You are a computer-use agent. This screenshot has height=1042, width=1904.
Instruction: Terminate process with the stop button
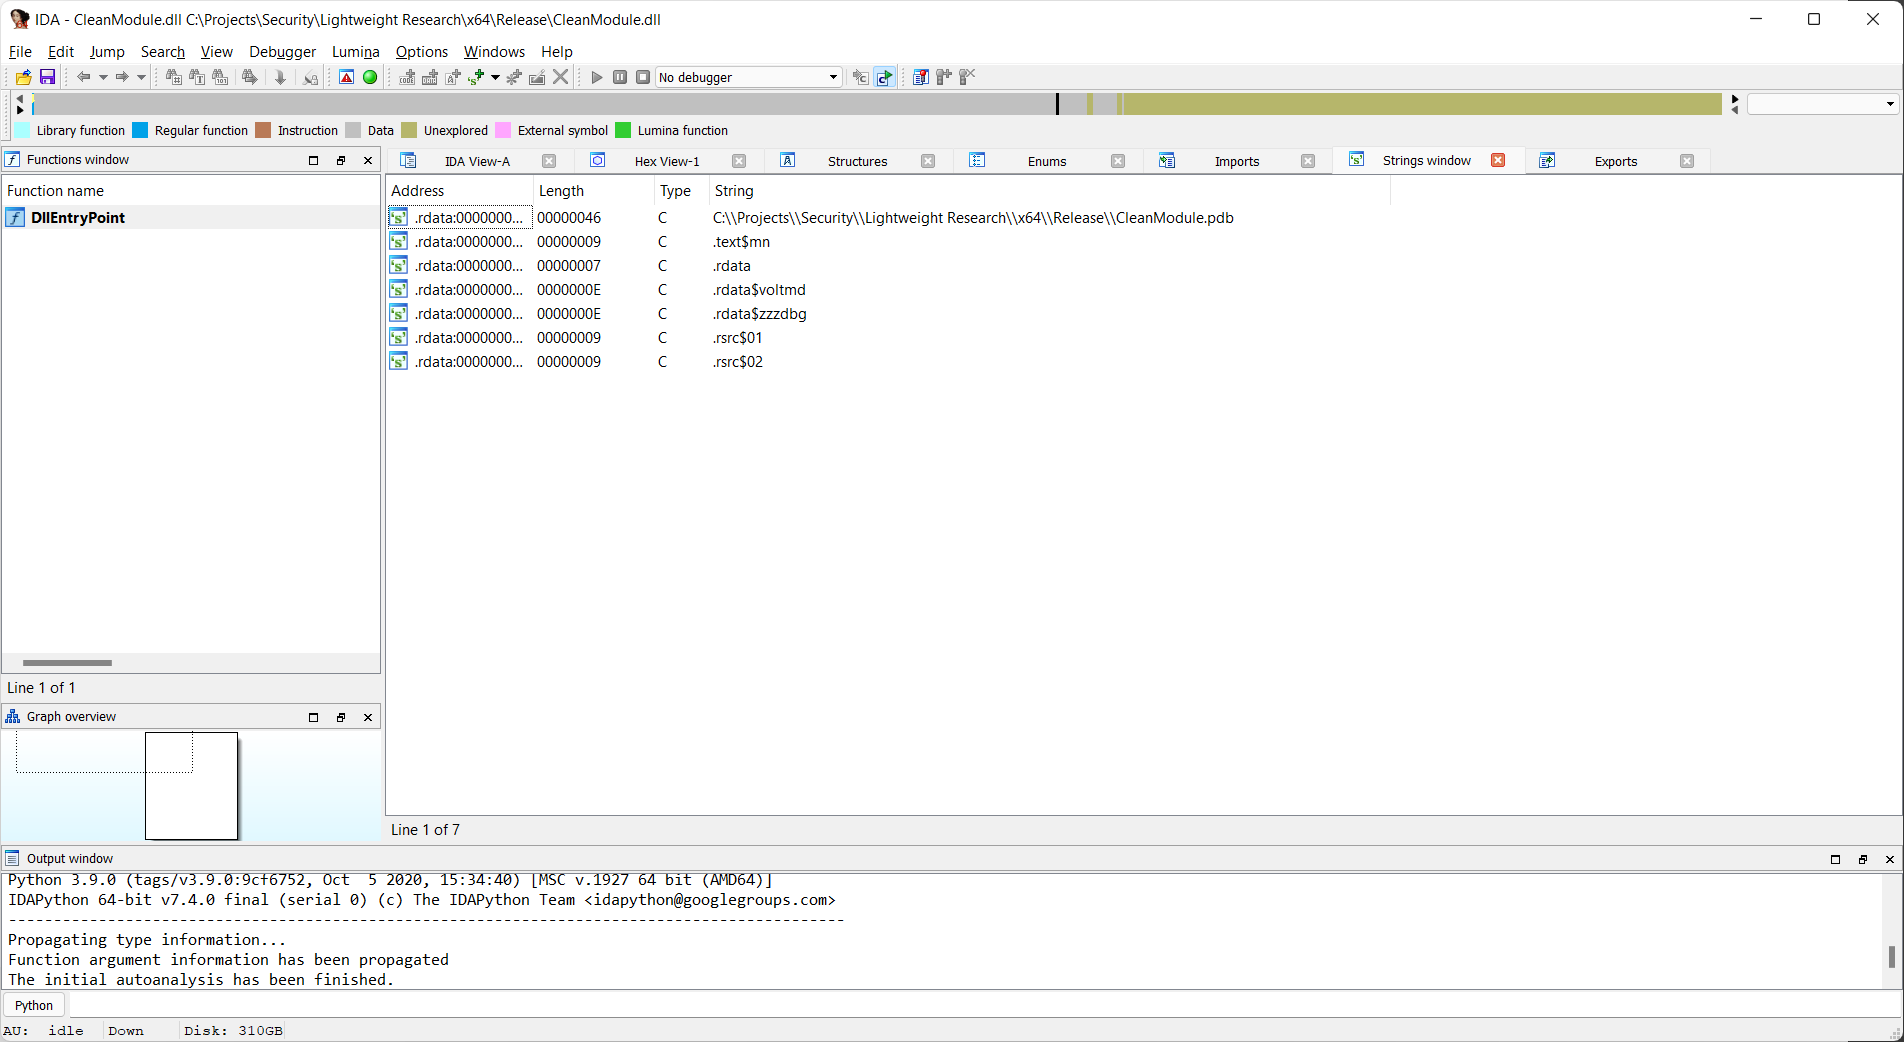click(x=643, y=77)
